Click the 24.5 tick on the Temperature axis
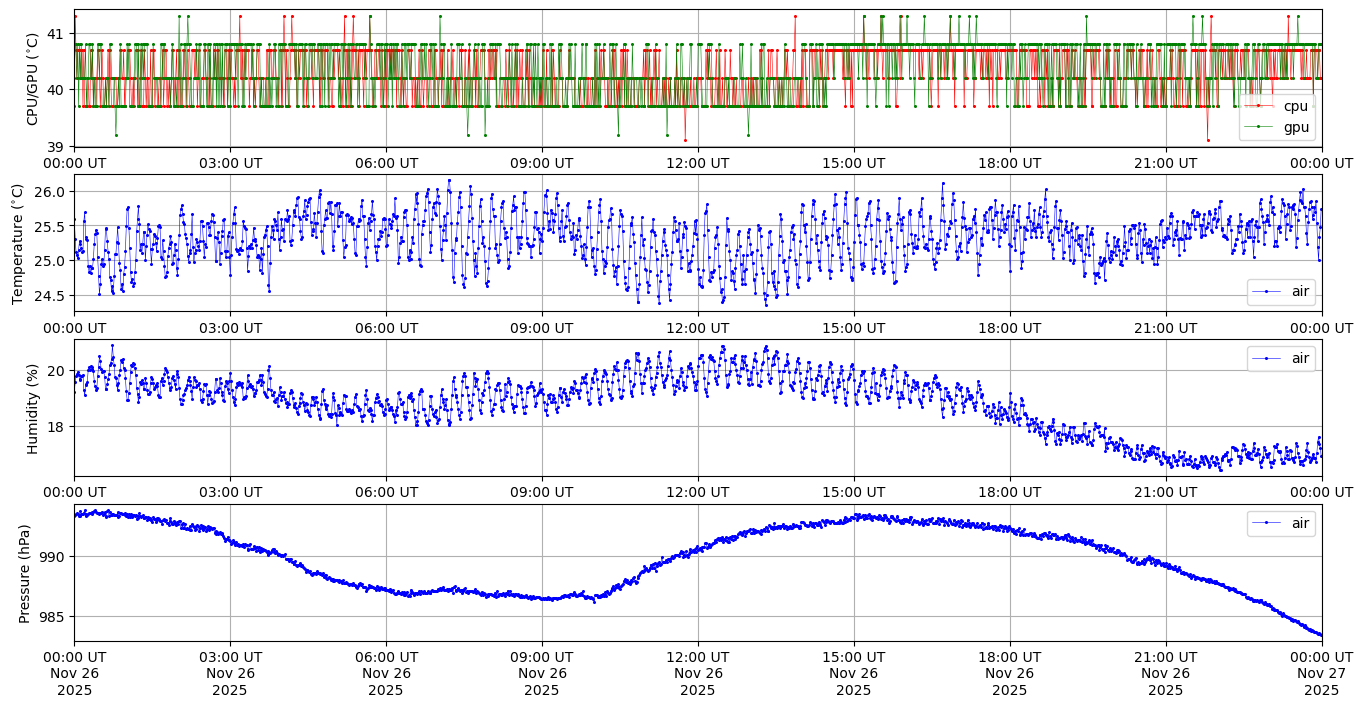 pyautogui.click(x=50, y=296)
